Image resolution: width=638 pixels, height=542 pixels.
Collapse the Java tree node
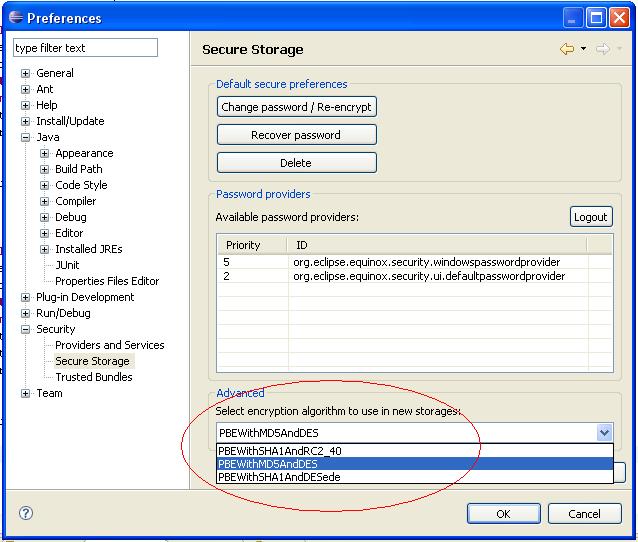coord(26,137)
